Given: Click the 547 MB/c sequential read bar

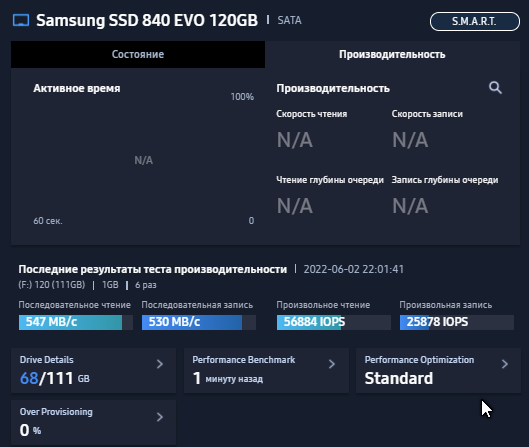Looking at the screenshot, I should [76, 322].
